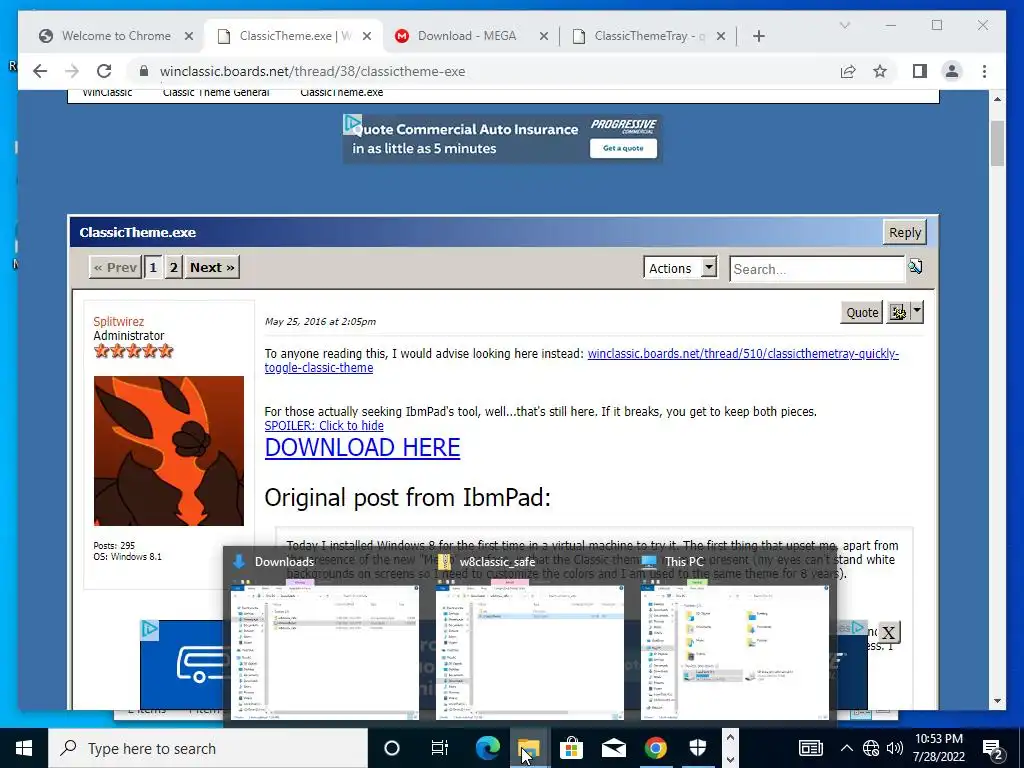The height and width of the screenshot is (768, 1024).
Task: Close the bottom ad with X button
Action: (888, 632)
